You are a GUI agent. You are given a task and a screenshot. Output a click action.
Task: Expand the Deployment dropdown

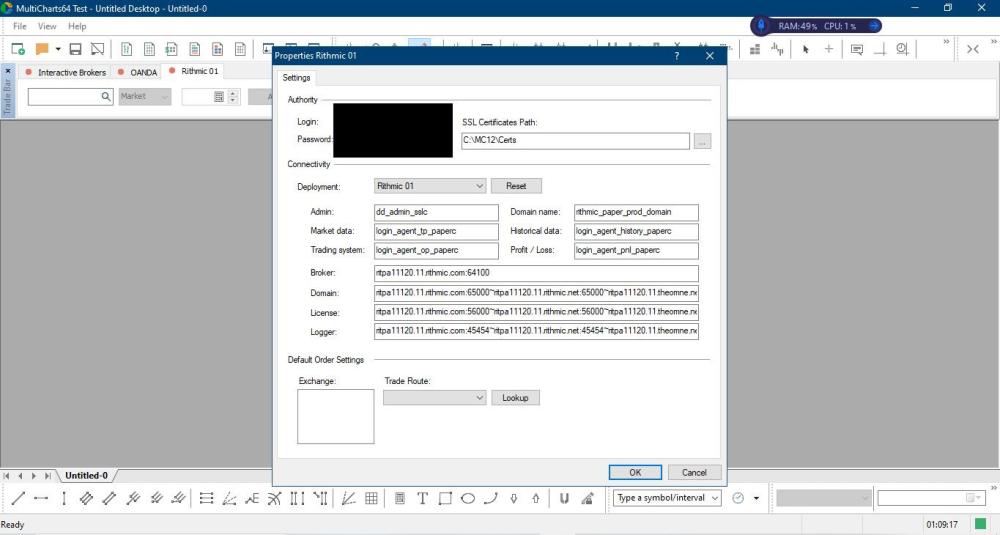pyautogui.click(x=480, y=186)
